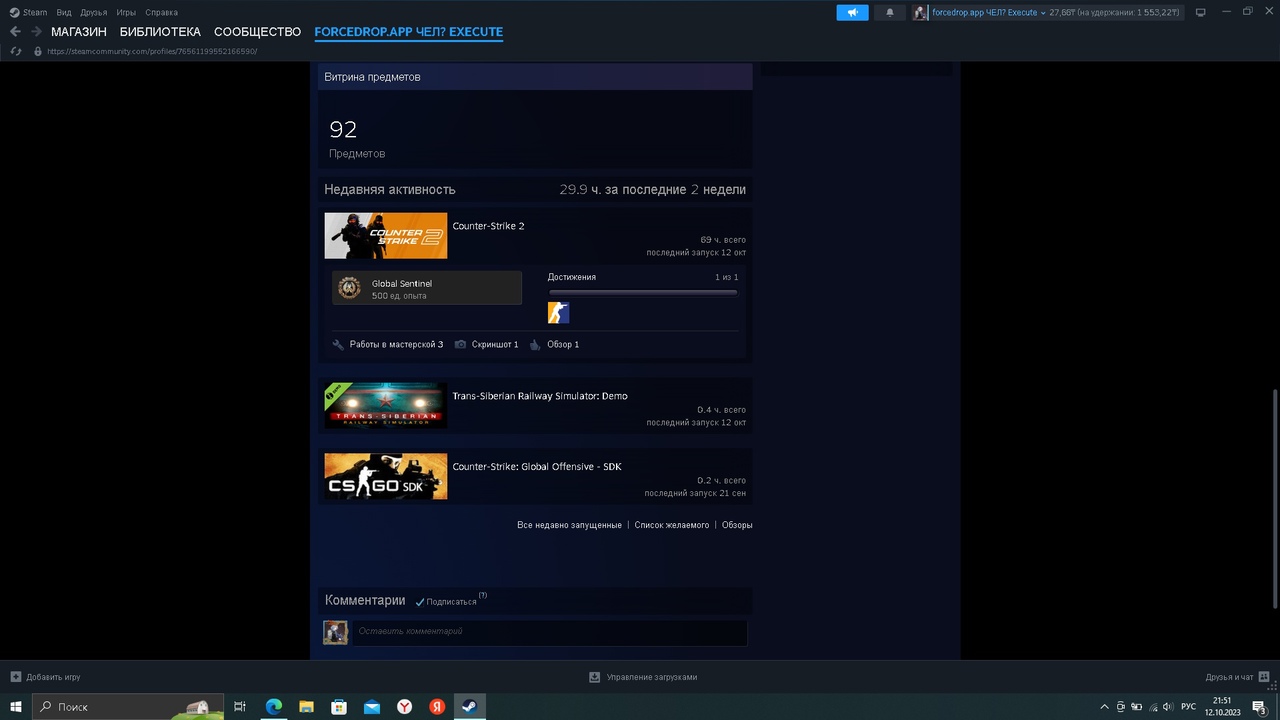Click the workshop wrench icon

point(338,344)
